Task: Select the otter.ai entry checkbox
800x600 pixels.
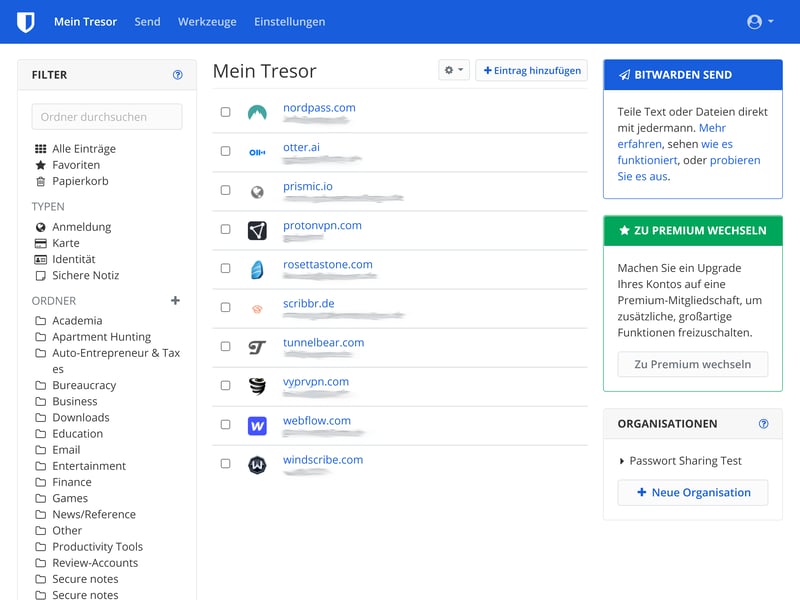Action: click(x=224, y=149)
